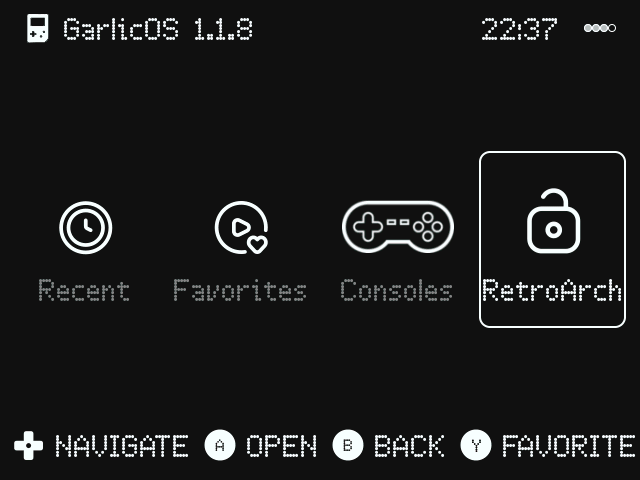The width and height of the screenshot is (640, 480).
Task: Click the 22:37 clock display
Action: point(520,29)
